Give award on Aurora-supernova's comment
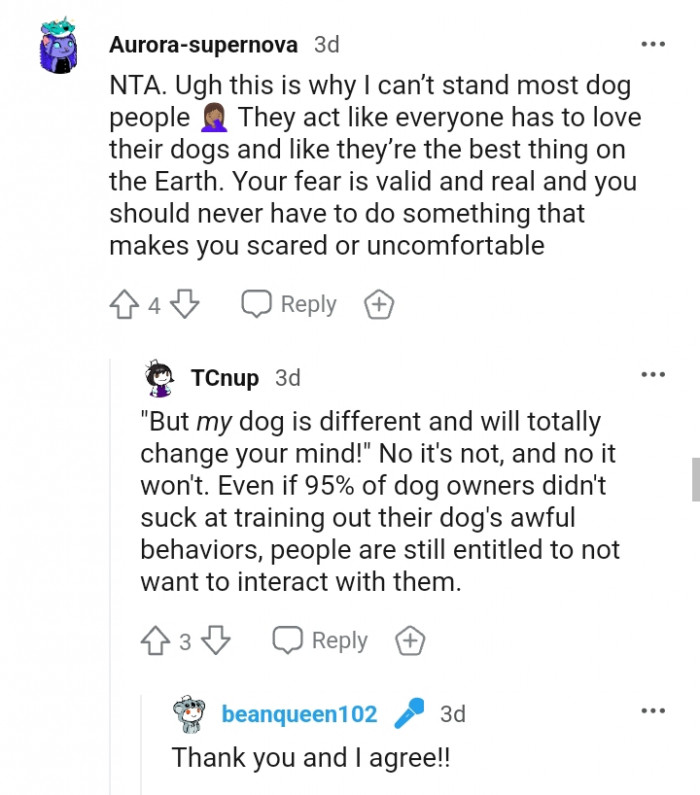The width and height of the screenshot is (700, 795). [x=378, y=305]
